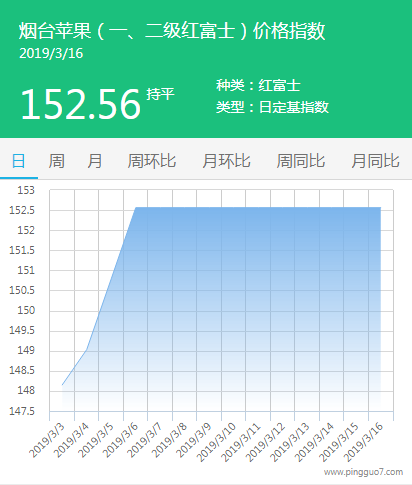Select the 日 daily tab

tap(18, 161)
